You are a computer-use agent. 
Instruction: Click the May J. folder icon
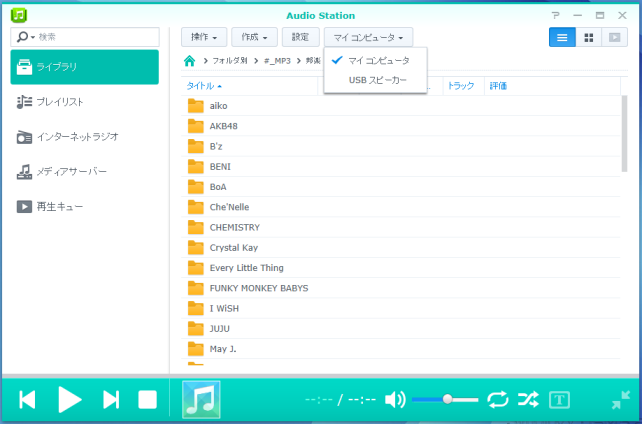(196, 349)
